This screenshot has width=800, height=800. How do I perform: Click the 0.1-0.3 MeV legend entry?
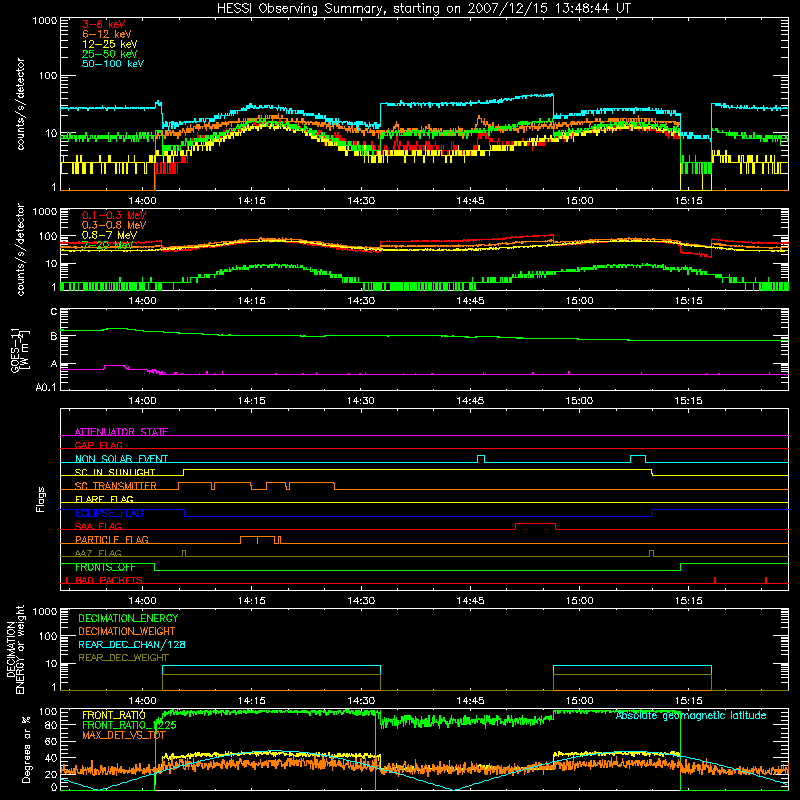click(113, 215)
